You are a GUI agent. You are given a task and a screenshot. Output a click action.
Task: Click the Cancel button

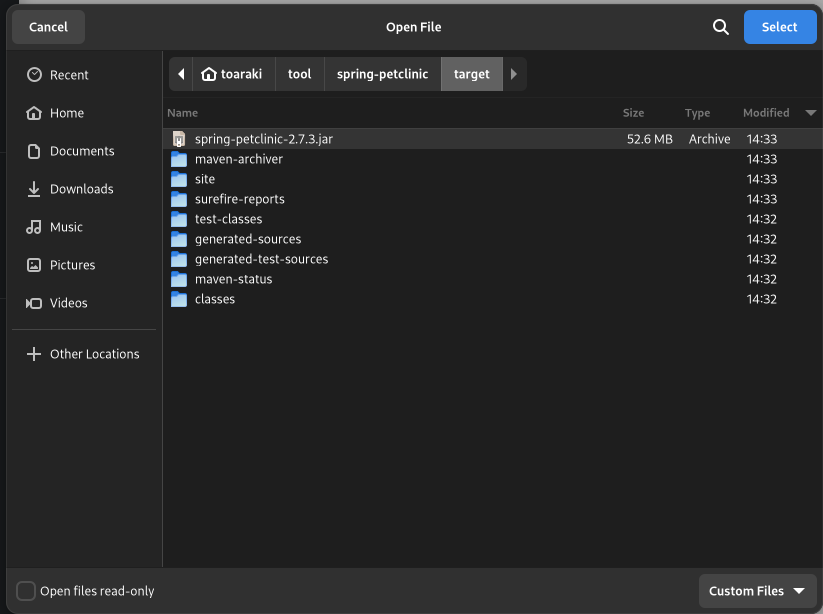pos(48,27)
